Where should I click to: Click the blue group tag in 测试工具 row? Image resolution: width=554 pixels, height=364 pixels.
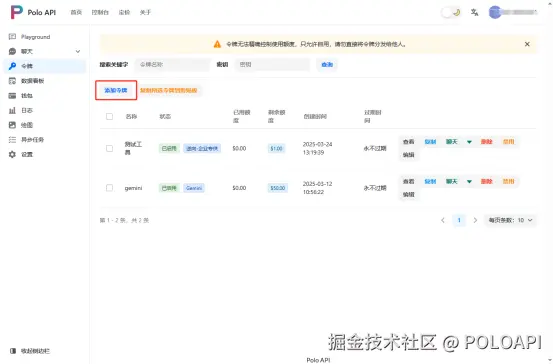coord(202,148)
